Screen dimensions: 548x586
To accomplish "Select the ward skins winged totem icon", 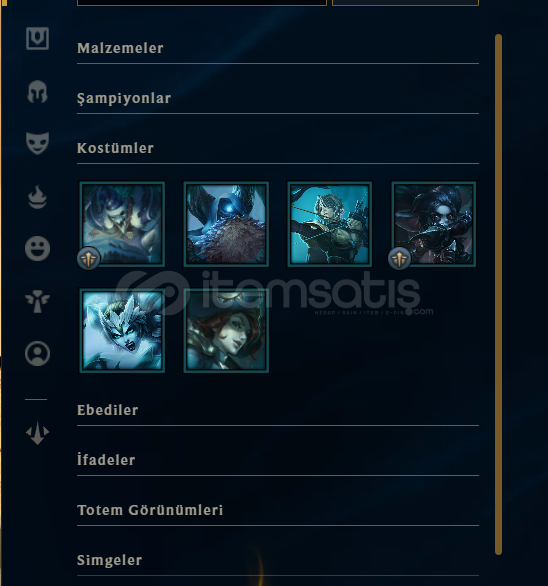I will click(37, 301).
